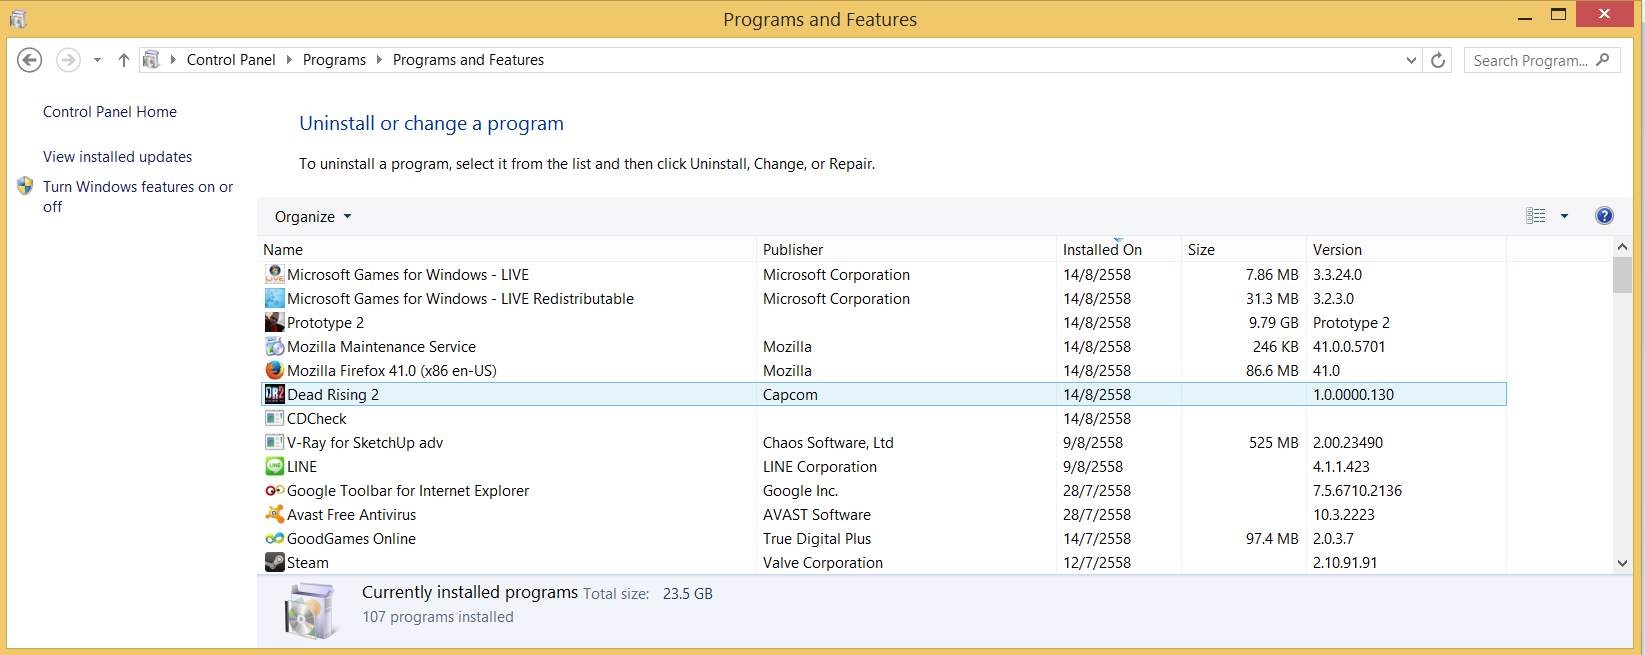Click the Search Programs input field
Screen dimensions: 1645x655
pyautogui.click(x=1530, y=60)
